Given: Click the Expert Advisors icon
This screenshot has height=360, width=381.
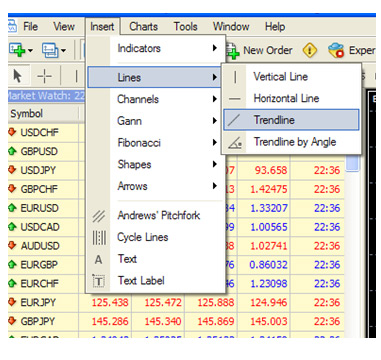Looking at the screenshot, I should click(336, 51).
